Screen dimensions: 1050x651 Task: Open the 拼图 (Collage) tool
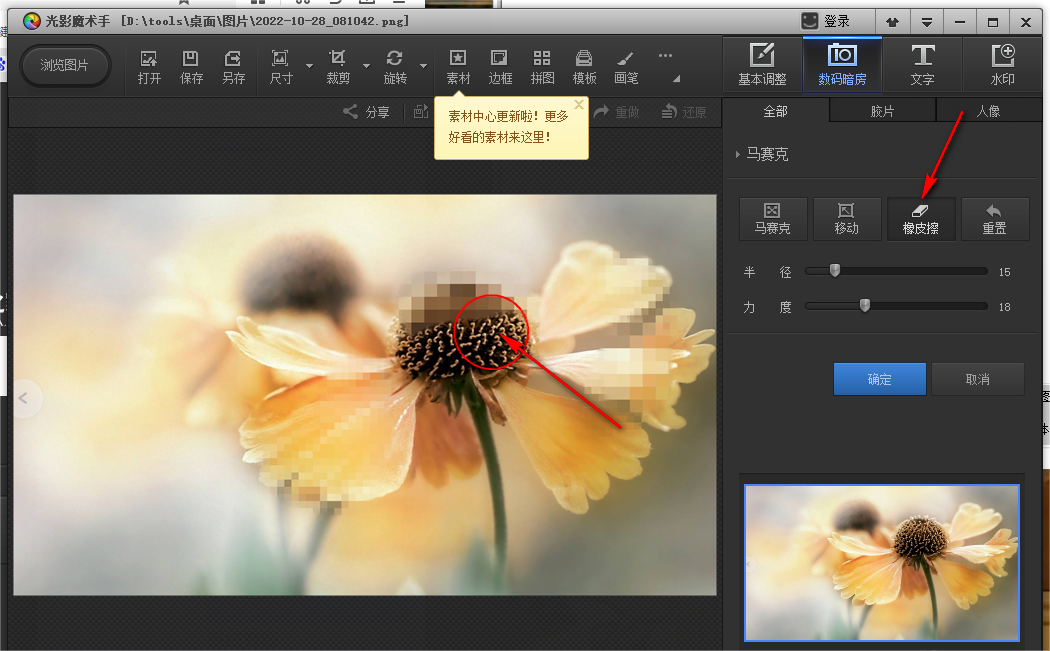point(542,66)
